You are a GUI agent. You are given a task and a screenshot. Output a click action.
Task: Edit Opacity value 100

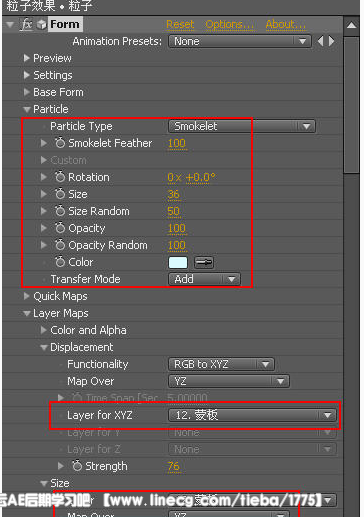tap(177, 228)
